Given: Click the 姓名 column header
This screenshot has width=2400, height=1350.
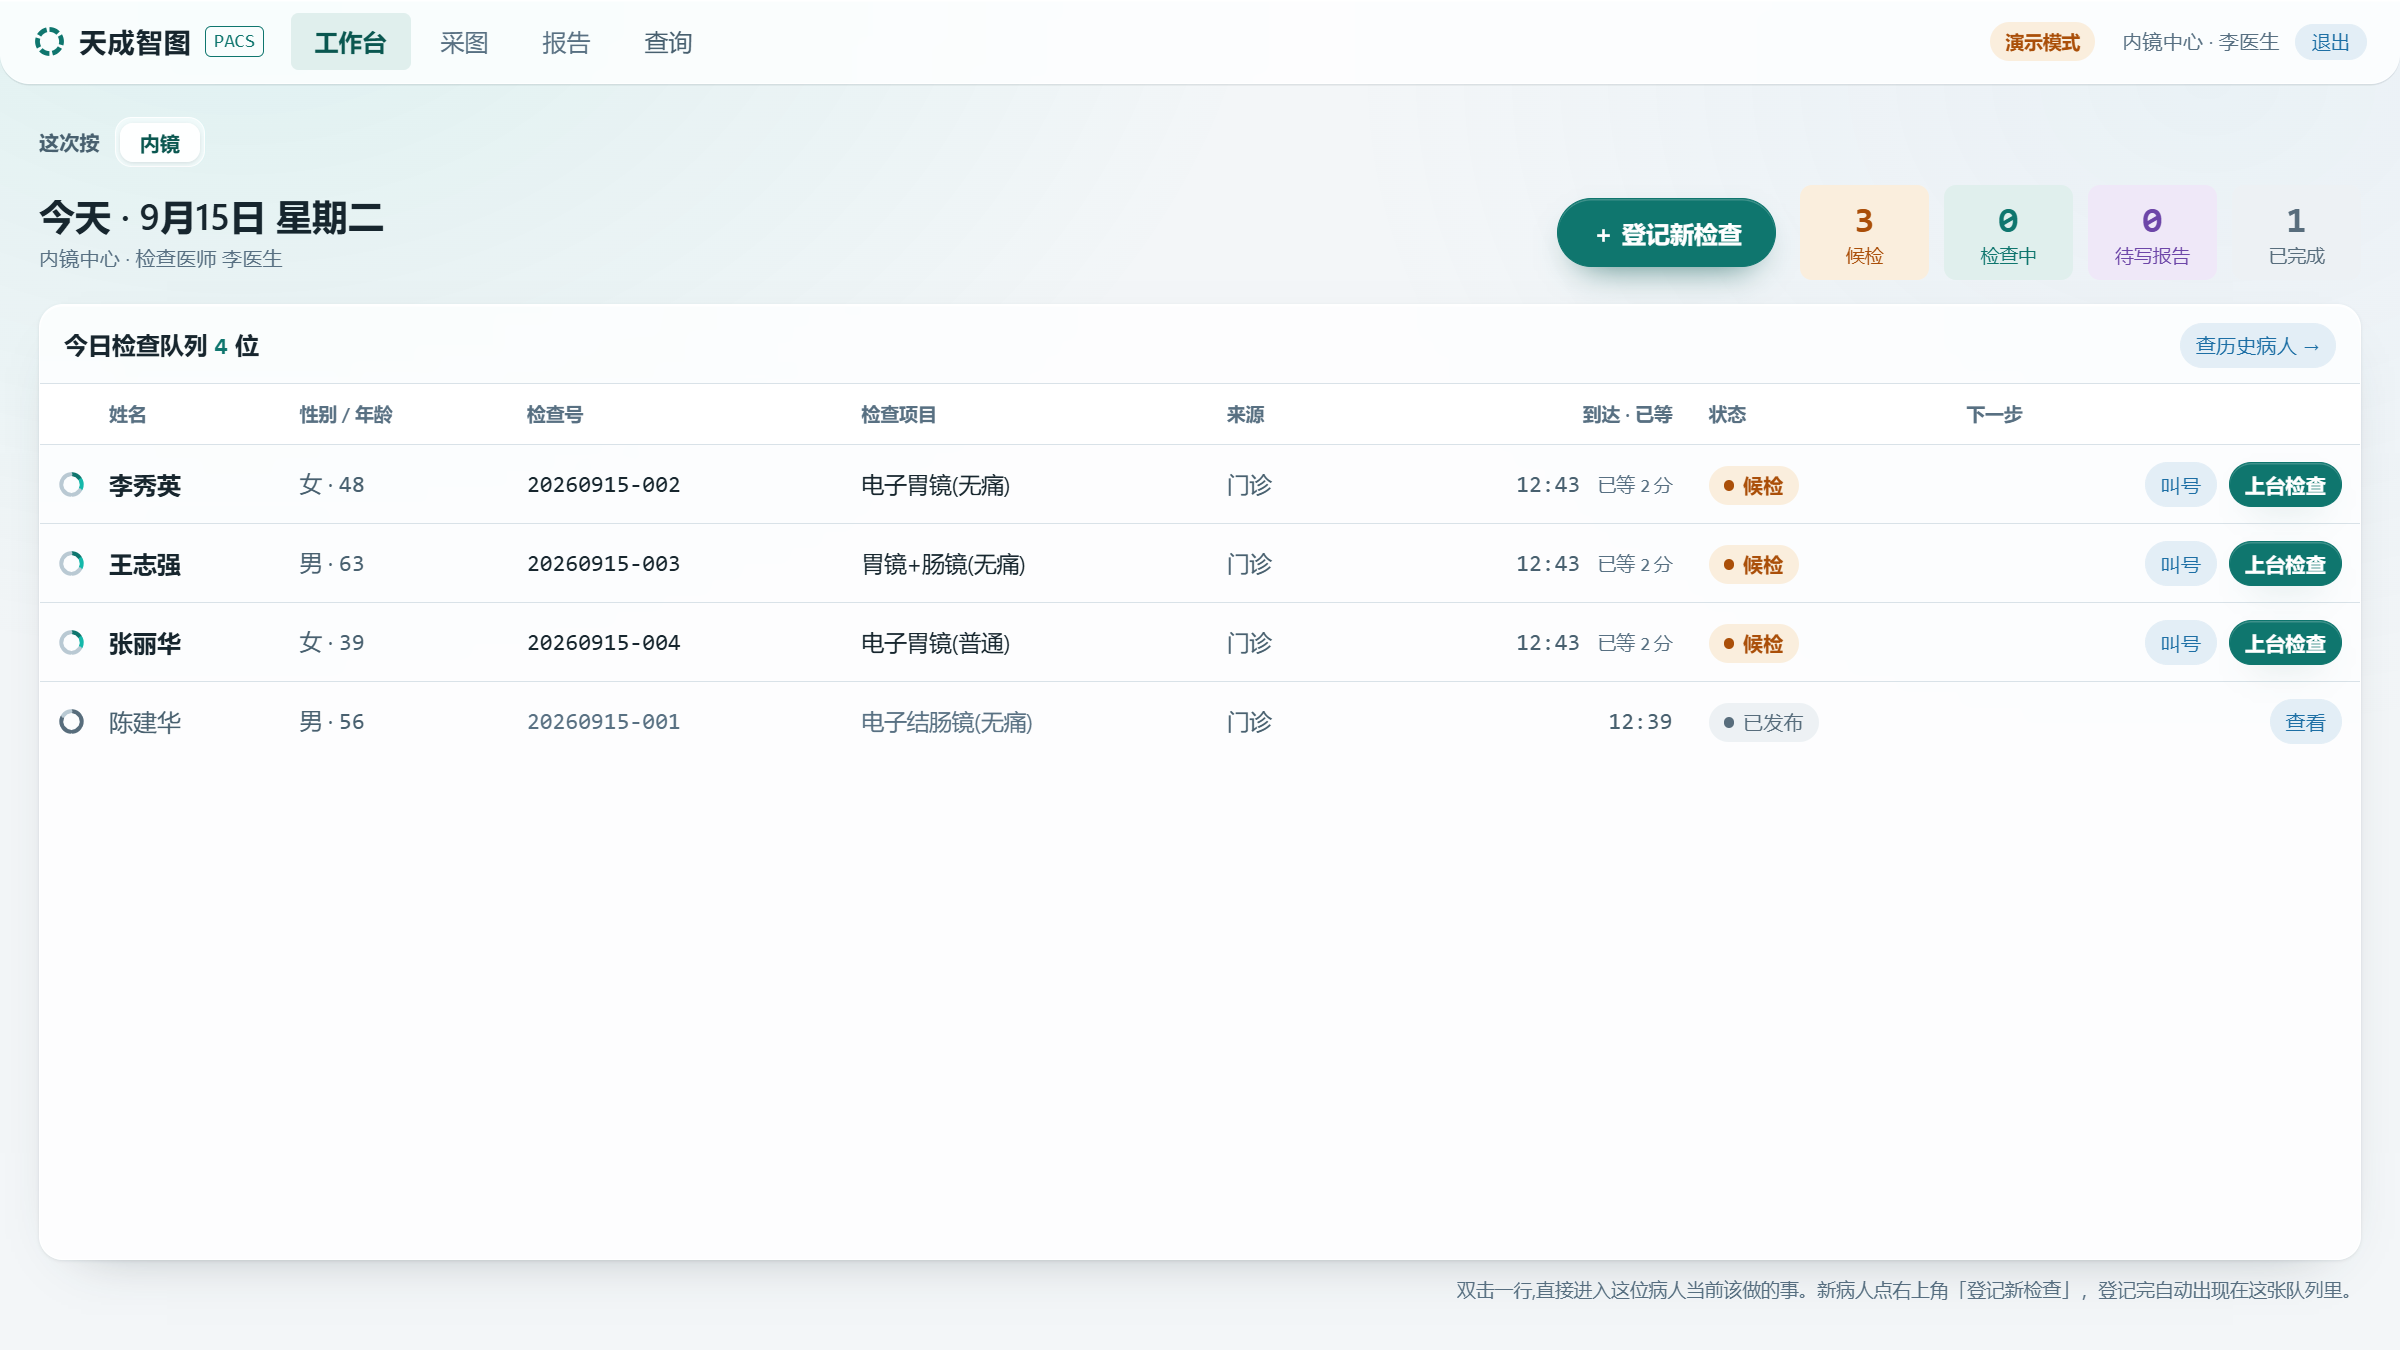Looking at the screenshot, I should click(x=127, y=414).
